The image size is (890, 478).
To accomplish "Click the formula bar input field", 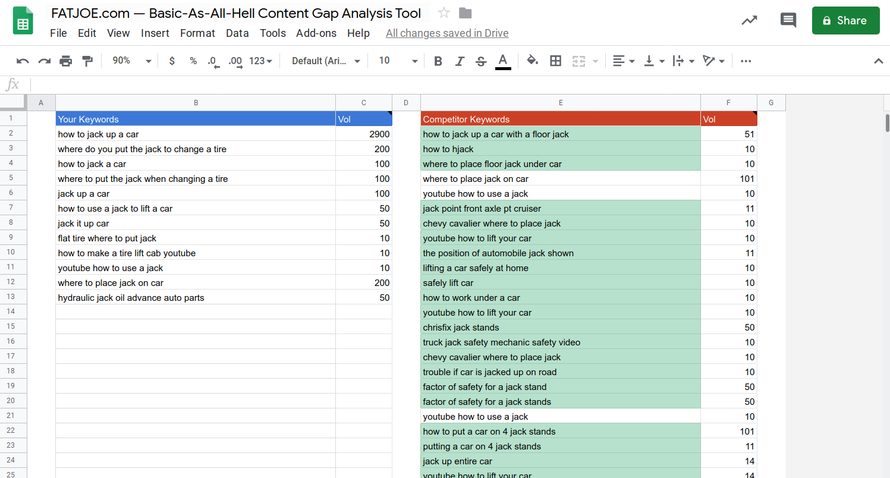I will pos(450,85).
